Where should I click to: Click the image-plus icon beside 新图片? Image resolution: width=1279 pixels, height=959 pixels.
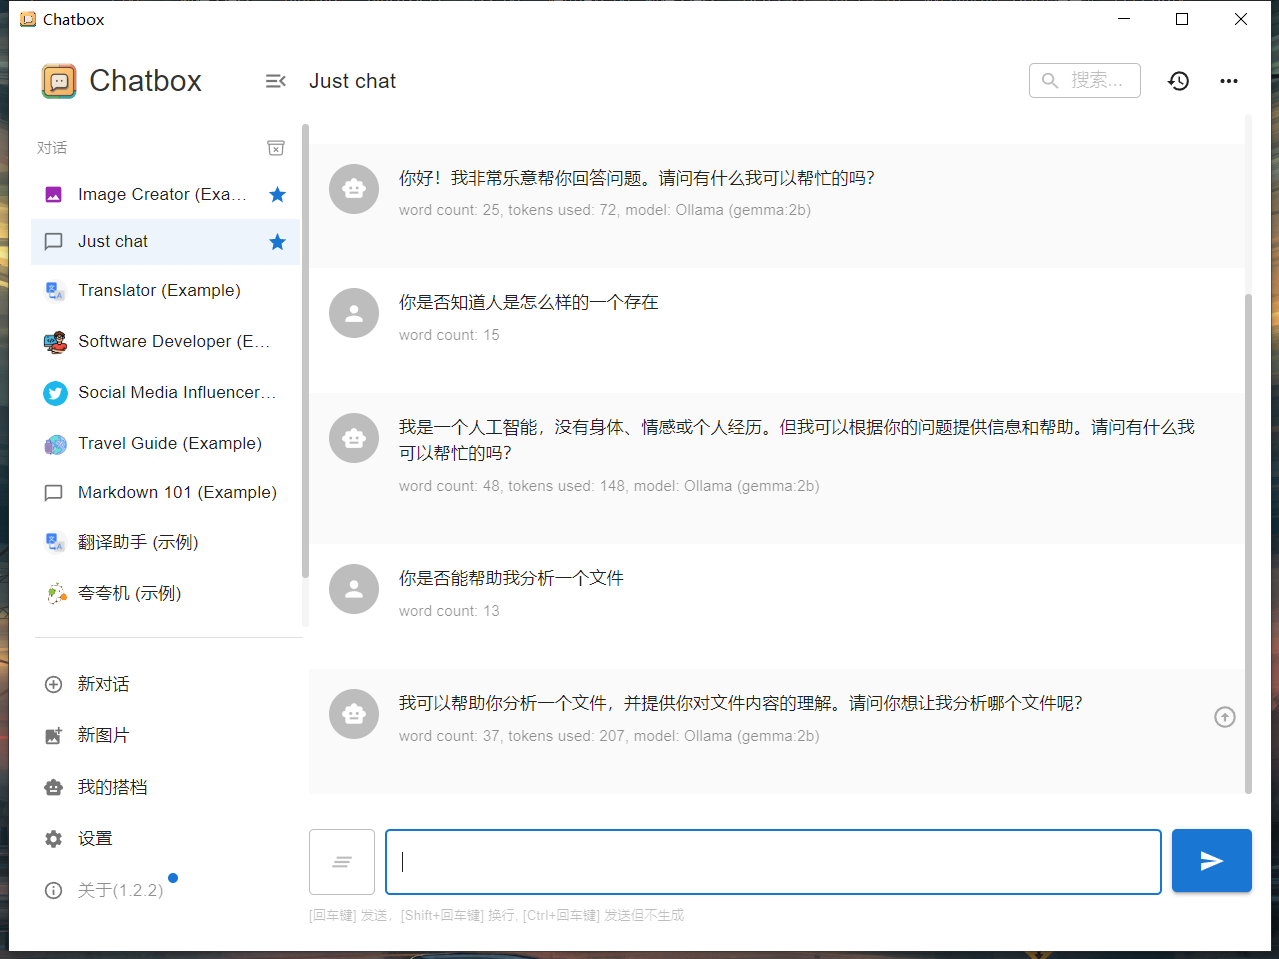coord(54,736)
